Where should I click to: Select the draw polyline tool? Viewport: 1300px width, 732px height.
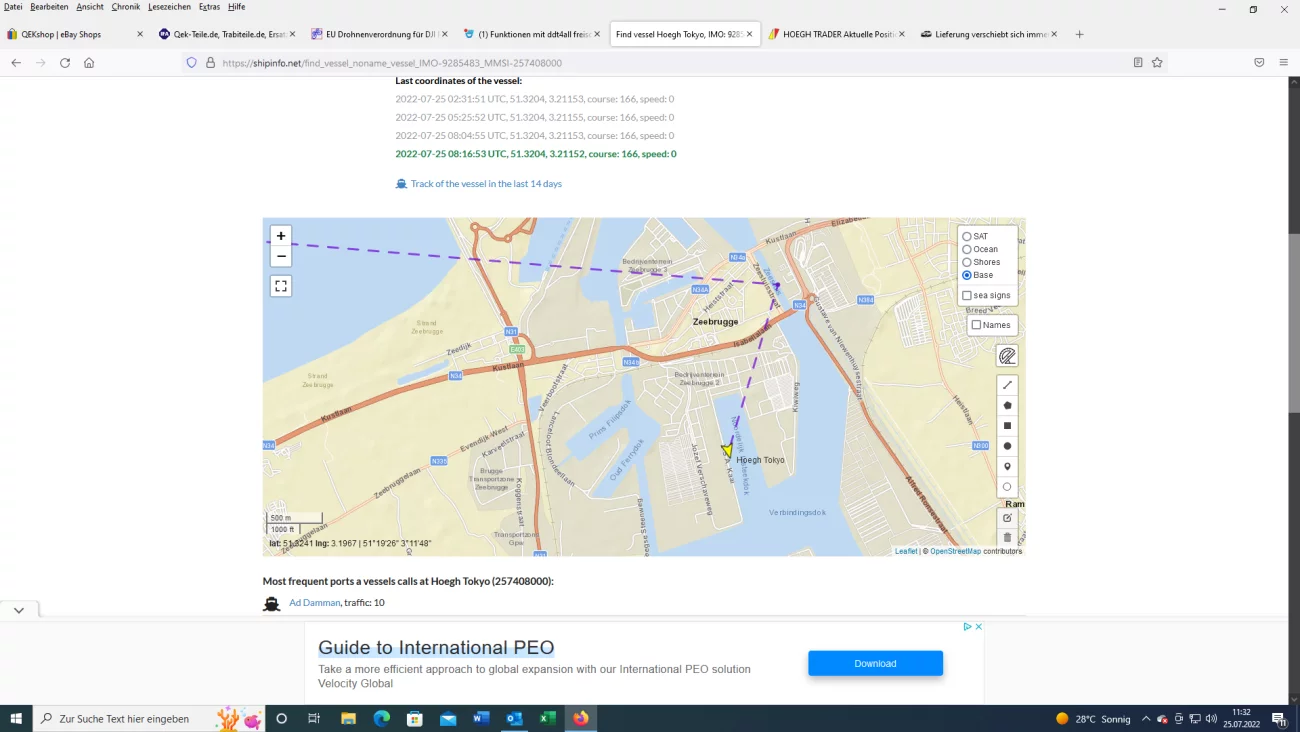[x=1007, y=385]
